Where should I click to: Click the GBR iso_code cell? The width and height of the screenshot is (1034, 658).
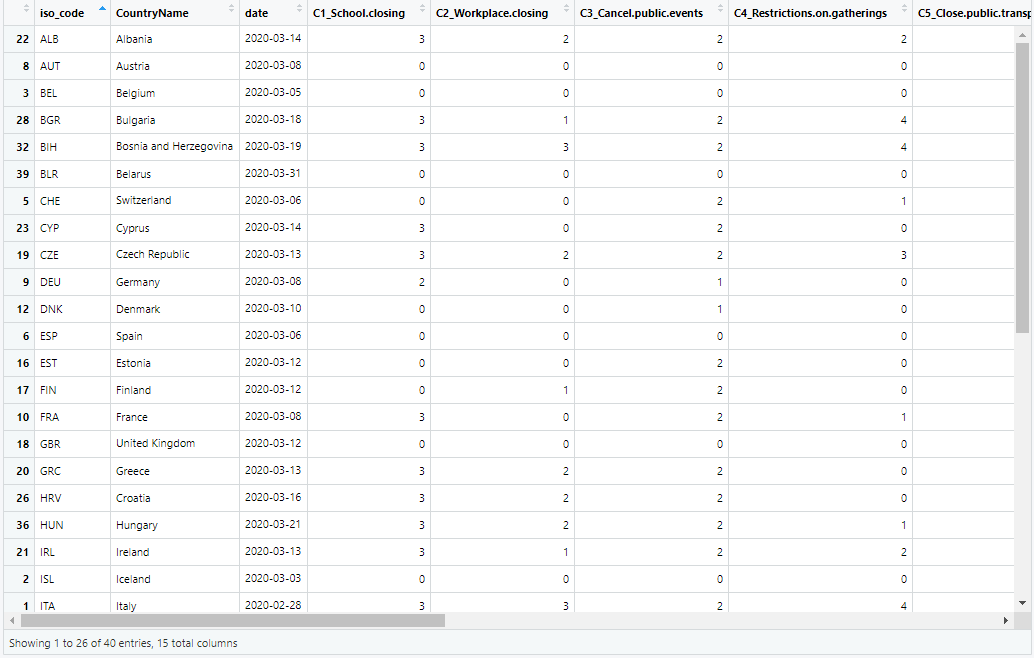pos(50,444)
